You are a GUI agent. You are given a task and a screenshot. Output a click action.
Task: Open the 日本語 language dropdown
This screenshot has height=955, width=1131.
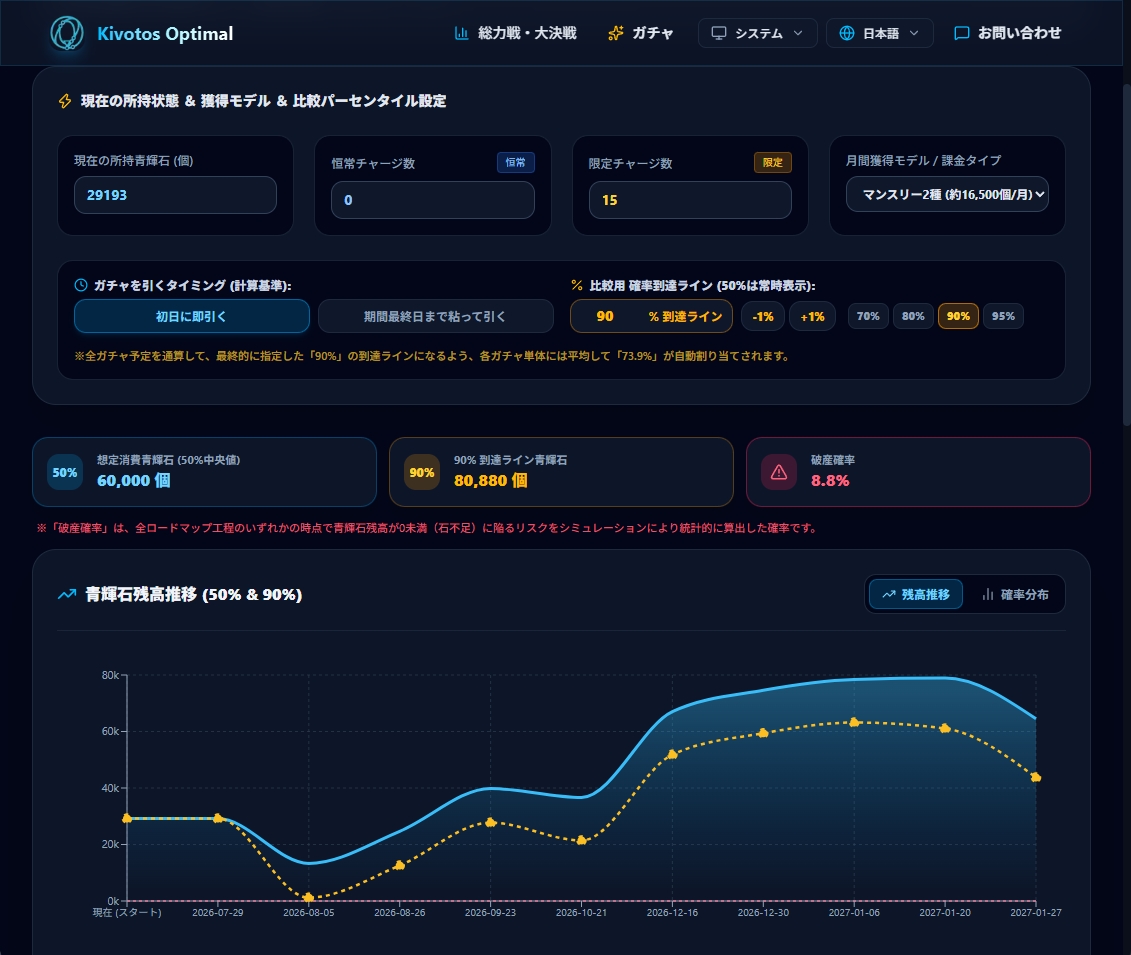click(x=880, y=33)
